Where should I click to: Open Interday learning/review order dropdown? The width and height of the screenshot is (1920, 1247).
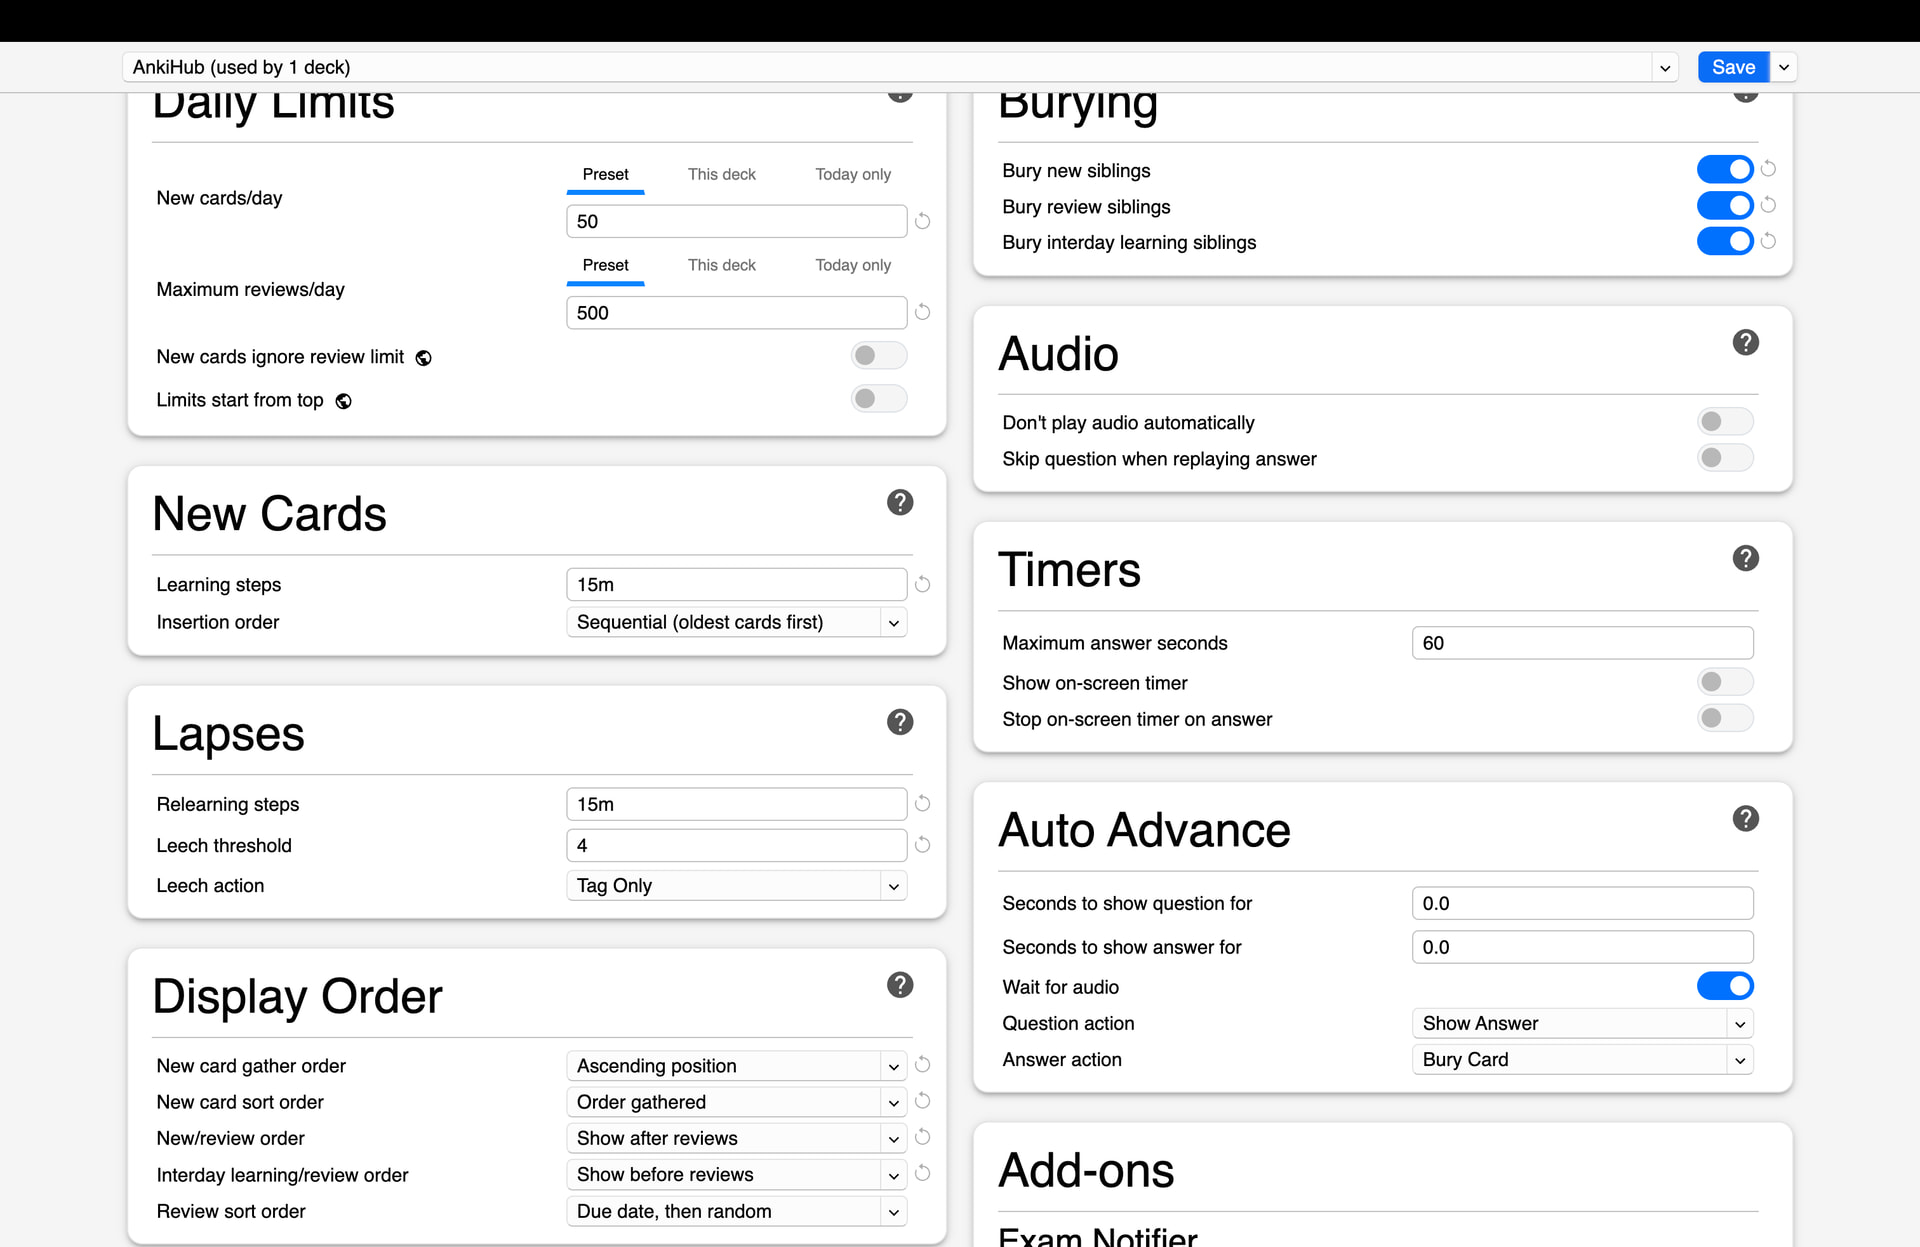pos(737,1174)
